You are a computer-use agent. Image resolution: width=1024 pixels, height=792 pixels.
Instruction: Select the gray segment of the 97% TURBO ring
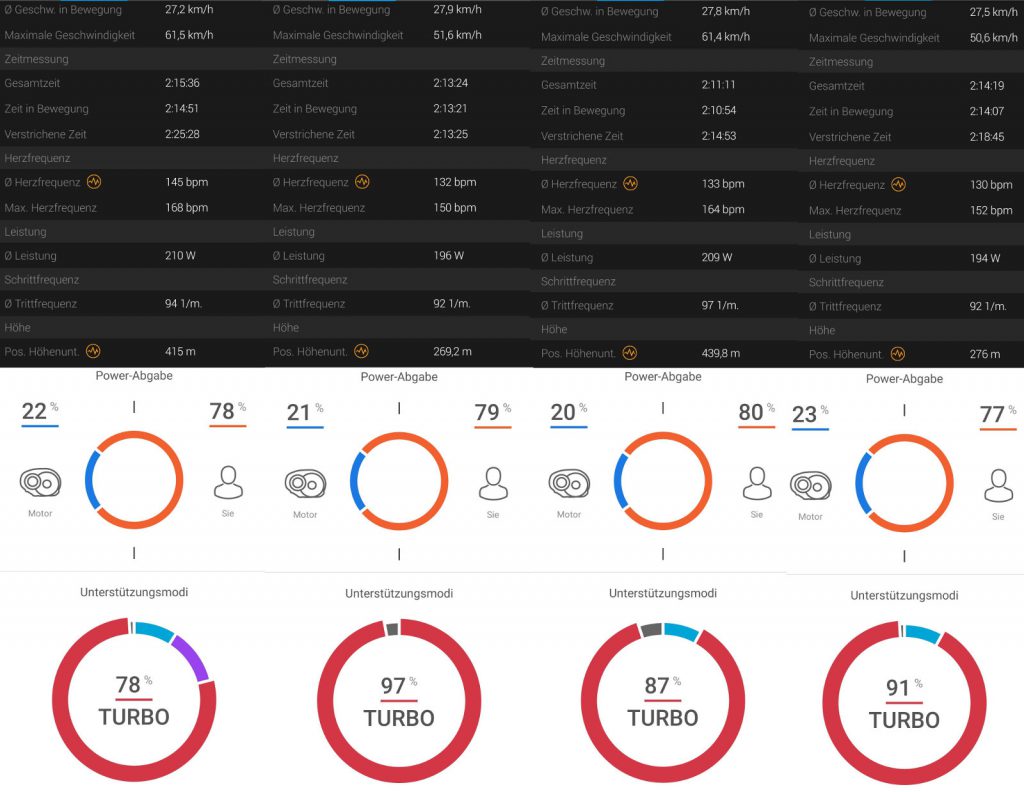392,629
